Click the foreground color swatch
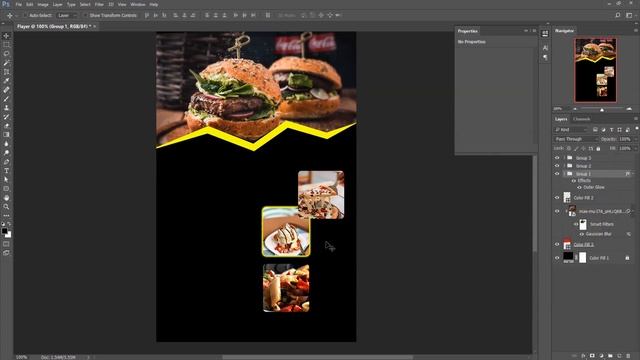The image size is (640, 360). [4, 231]
